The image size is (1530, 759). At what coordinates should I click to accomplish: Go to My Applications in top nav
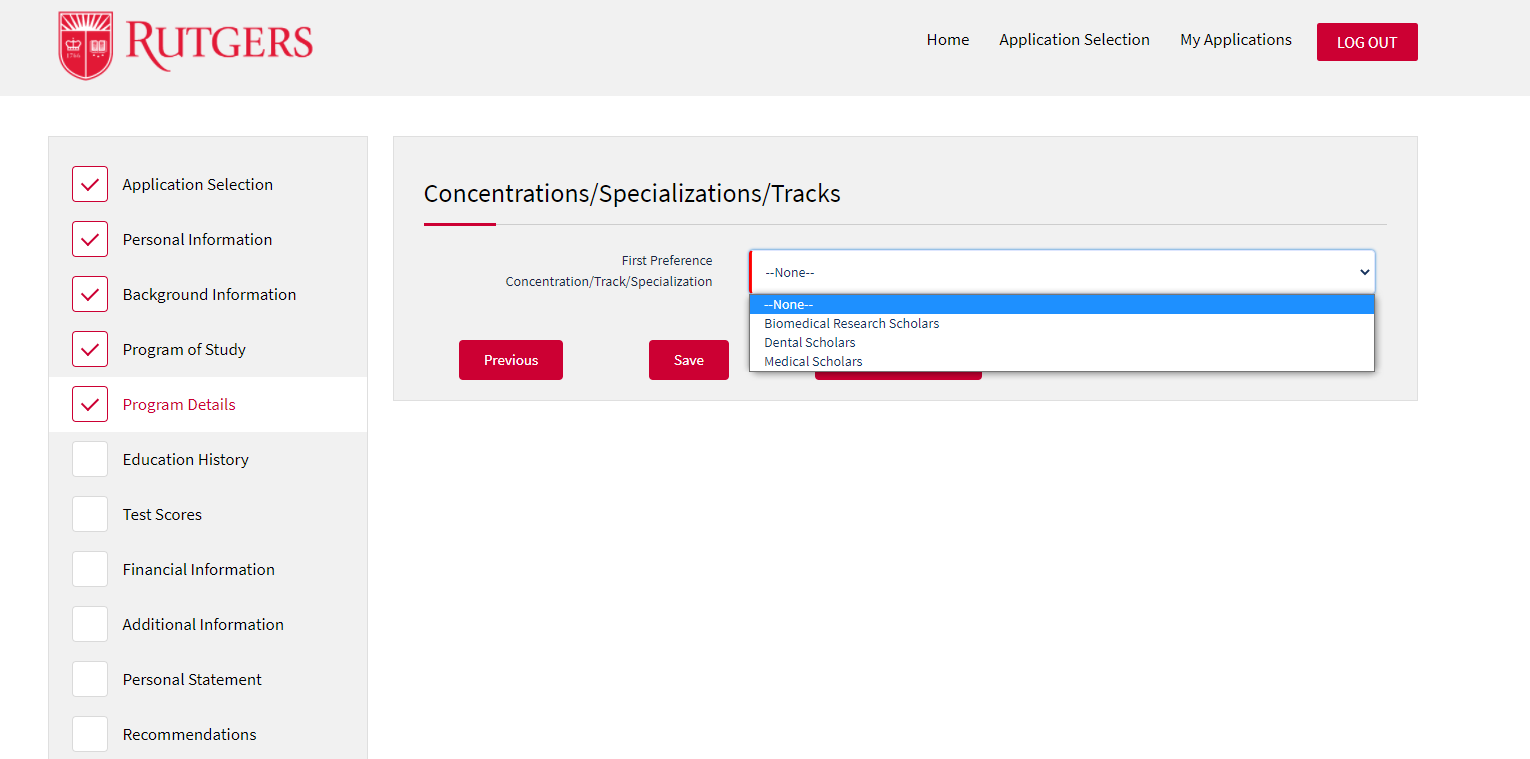[1235, 40]
